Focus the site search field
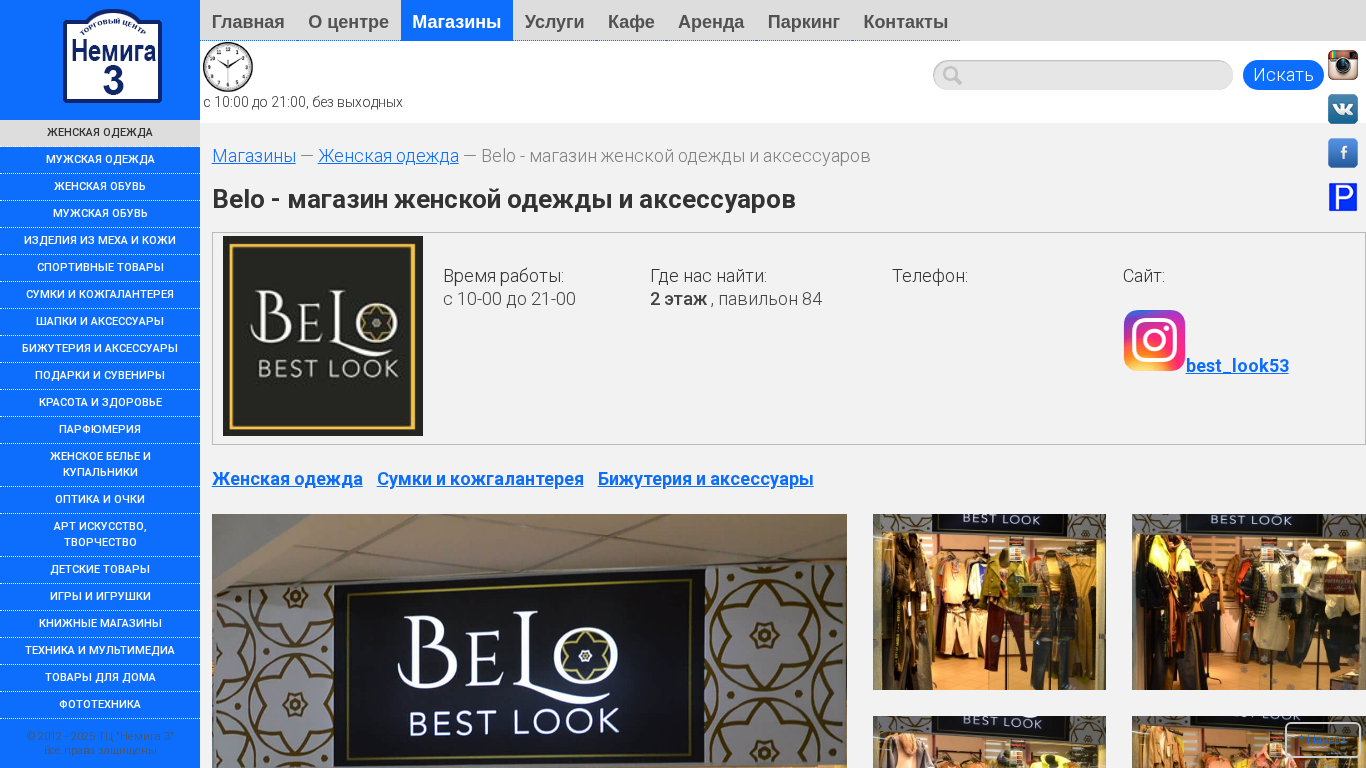Image resolution: width=1366 pixels, height=768 pixels. [x=1083, y=75]
